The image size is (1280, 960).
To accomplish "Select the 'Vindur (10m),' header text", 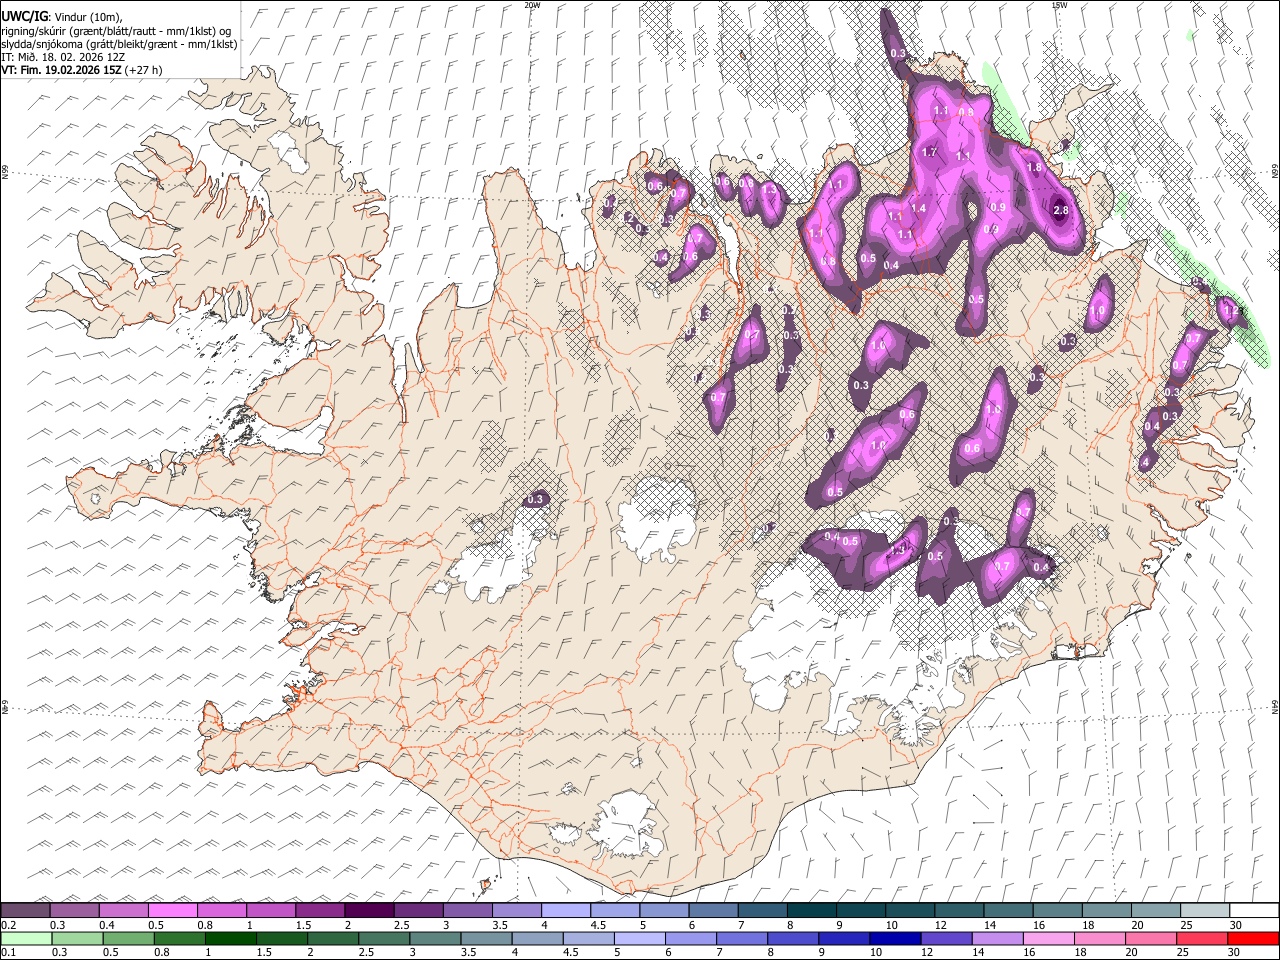I will tap(86, 16).
